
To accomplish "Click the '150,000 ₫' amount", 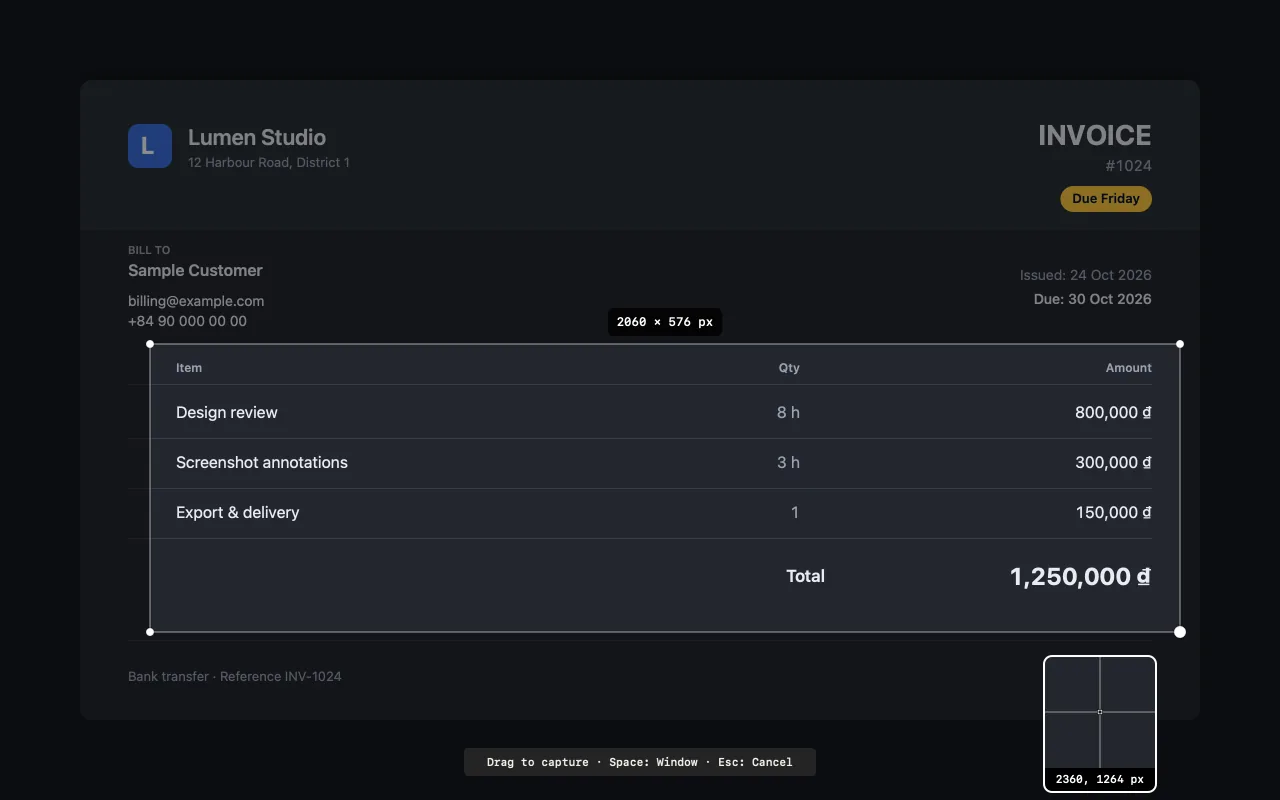I will 1113,512.
